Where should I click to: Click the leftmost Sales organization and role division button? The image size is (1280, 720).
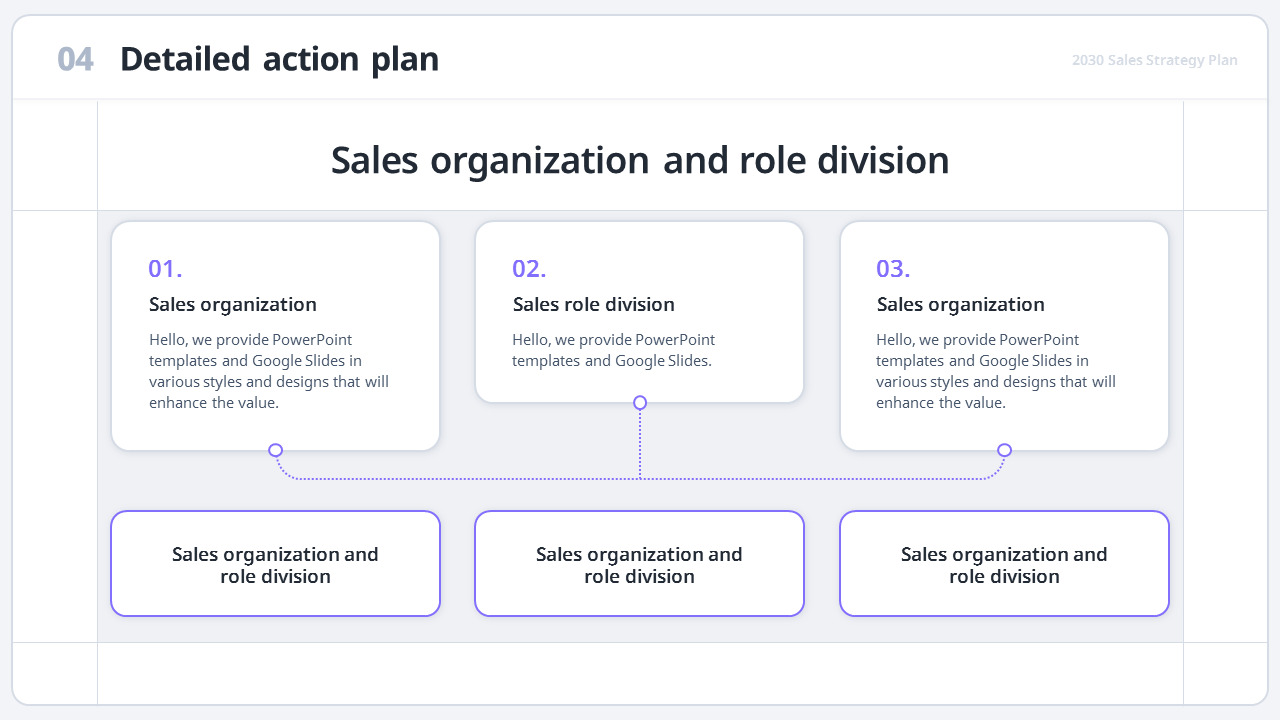275,563
